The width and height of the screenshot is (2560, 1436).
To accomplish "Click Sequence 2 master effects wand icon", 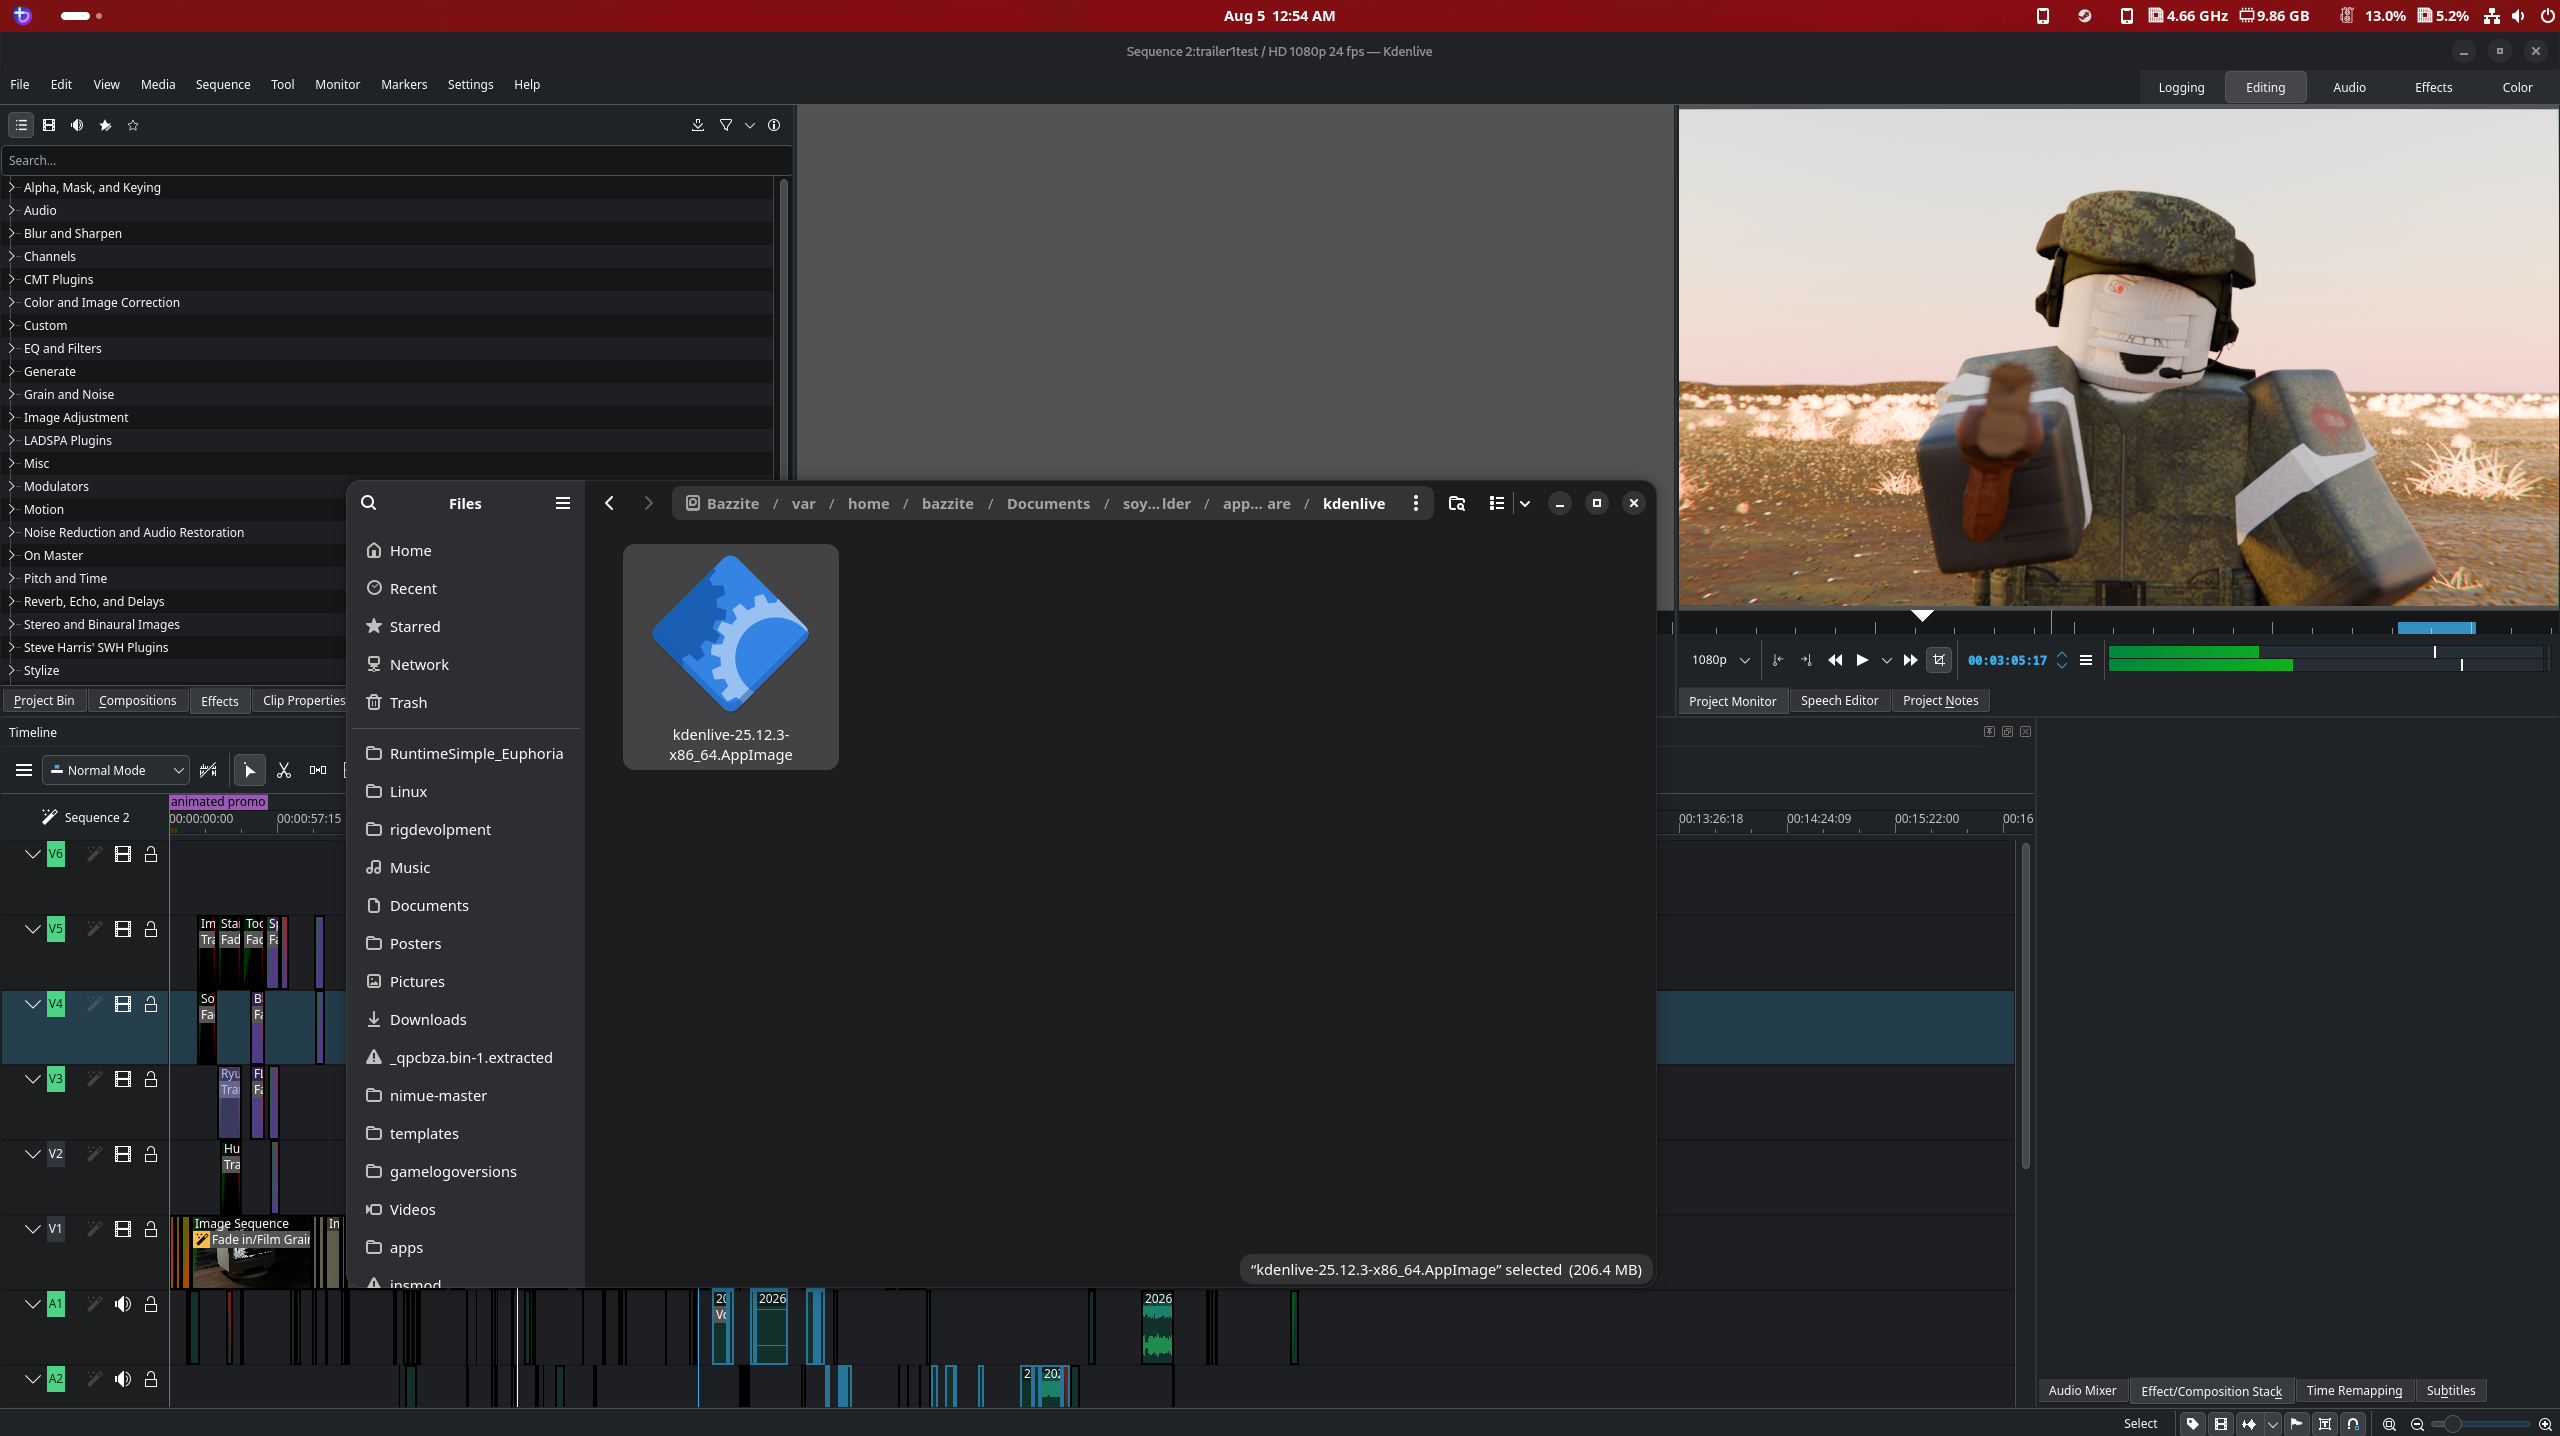I will pos(49,817).
